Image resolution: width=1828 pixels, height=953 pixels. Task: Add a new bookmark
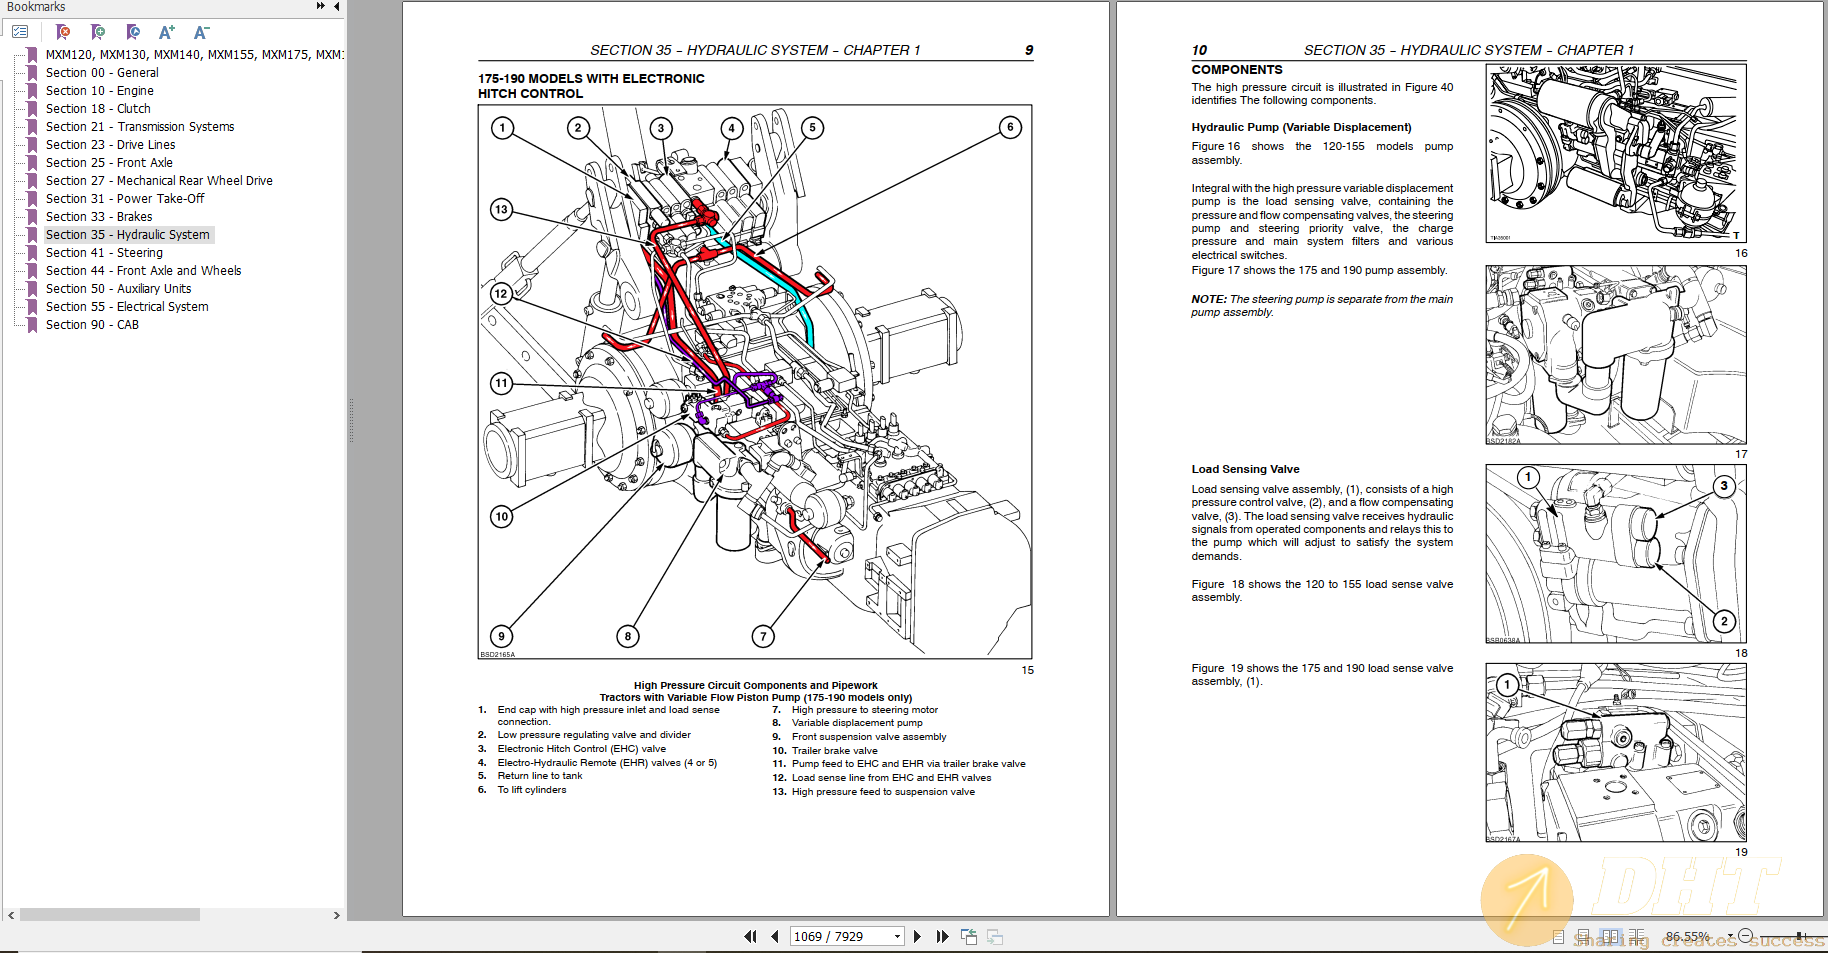pyautogui.click(x=97, y=31)
